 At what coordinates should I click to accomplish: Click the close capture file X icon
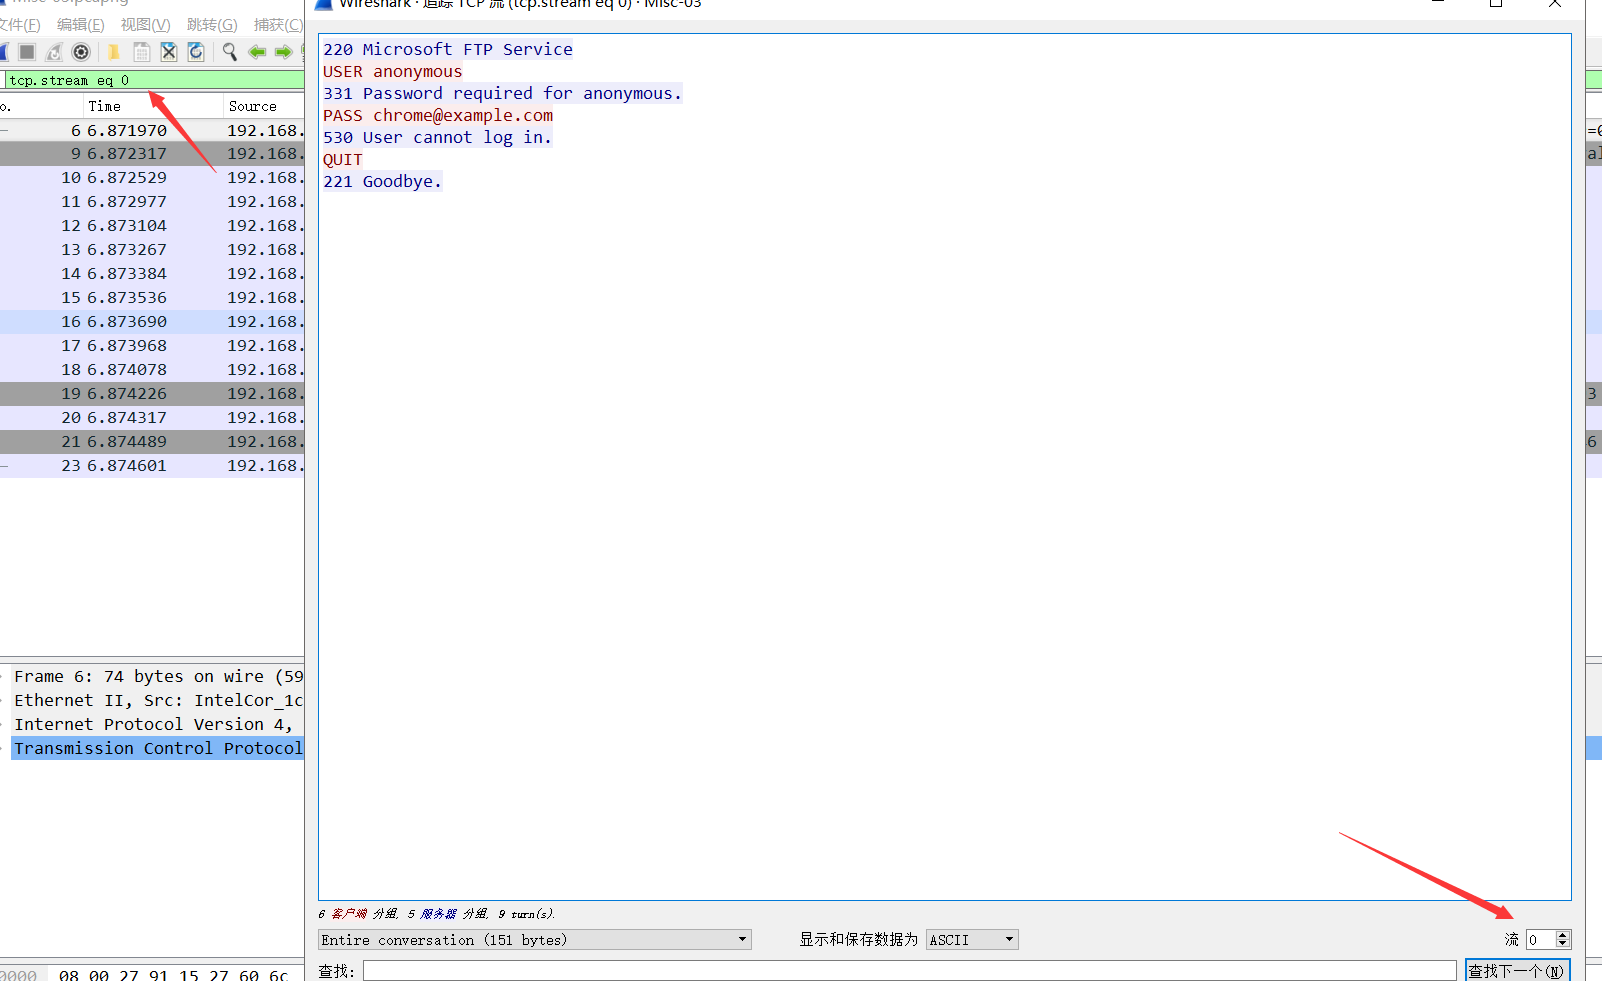[x=169, y=52]
